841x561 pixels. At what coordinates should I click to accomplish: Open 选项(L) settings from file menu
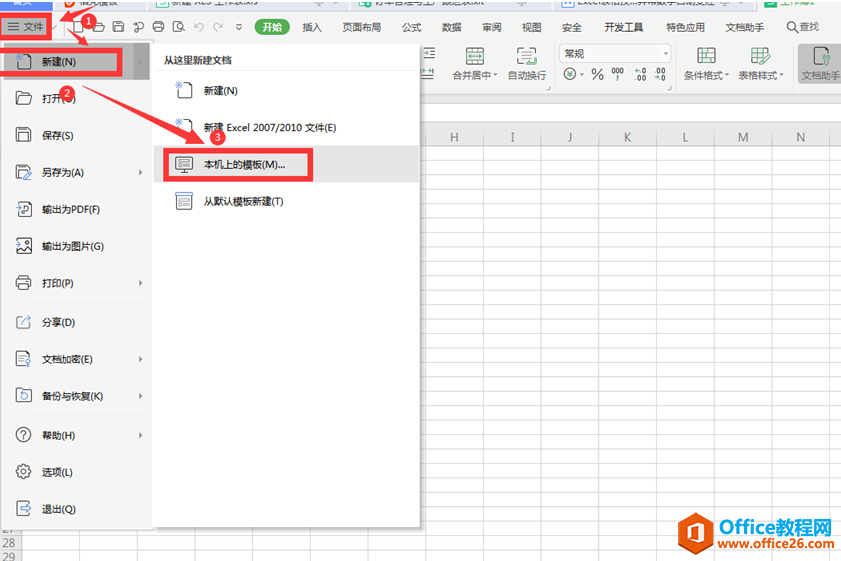[x=75, y=472]
